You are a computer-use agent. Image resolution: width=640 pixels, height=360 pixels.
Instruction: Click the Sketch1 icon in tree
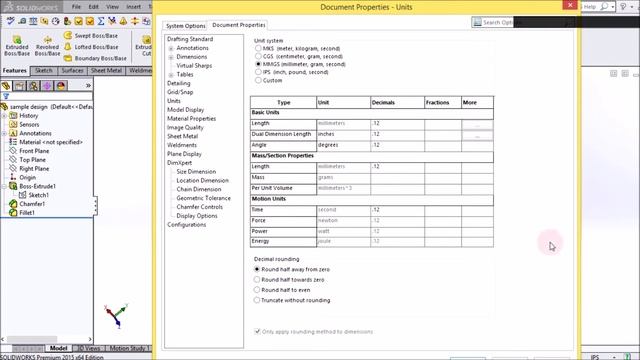[22, 195]
